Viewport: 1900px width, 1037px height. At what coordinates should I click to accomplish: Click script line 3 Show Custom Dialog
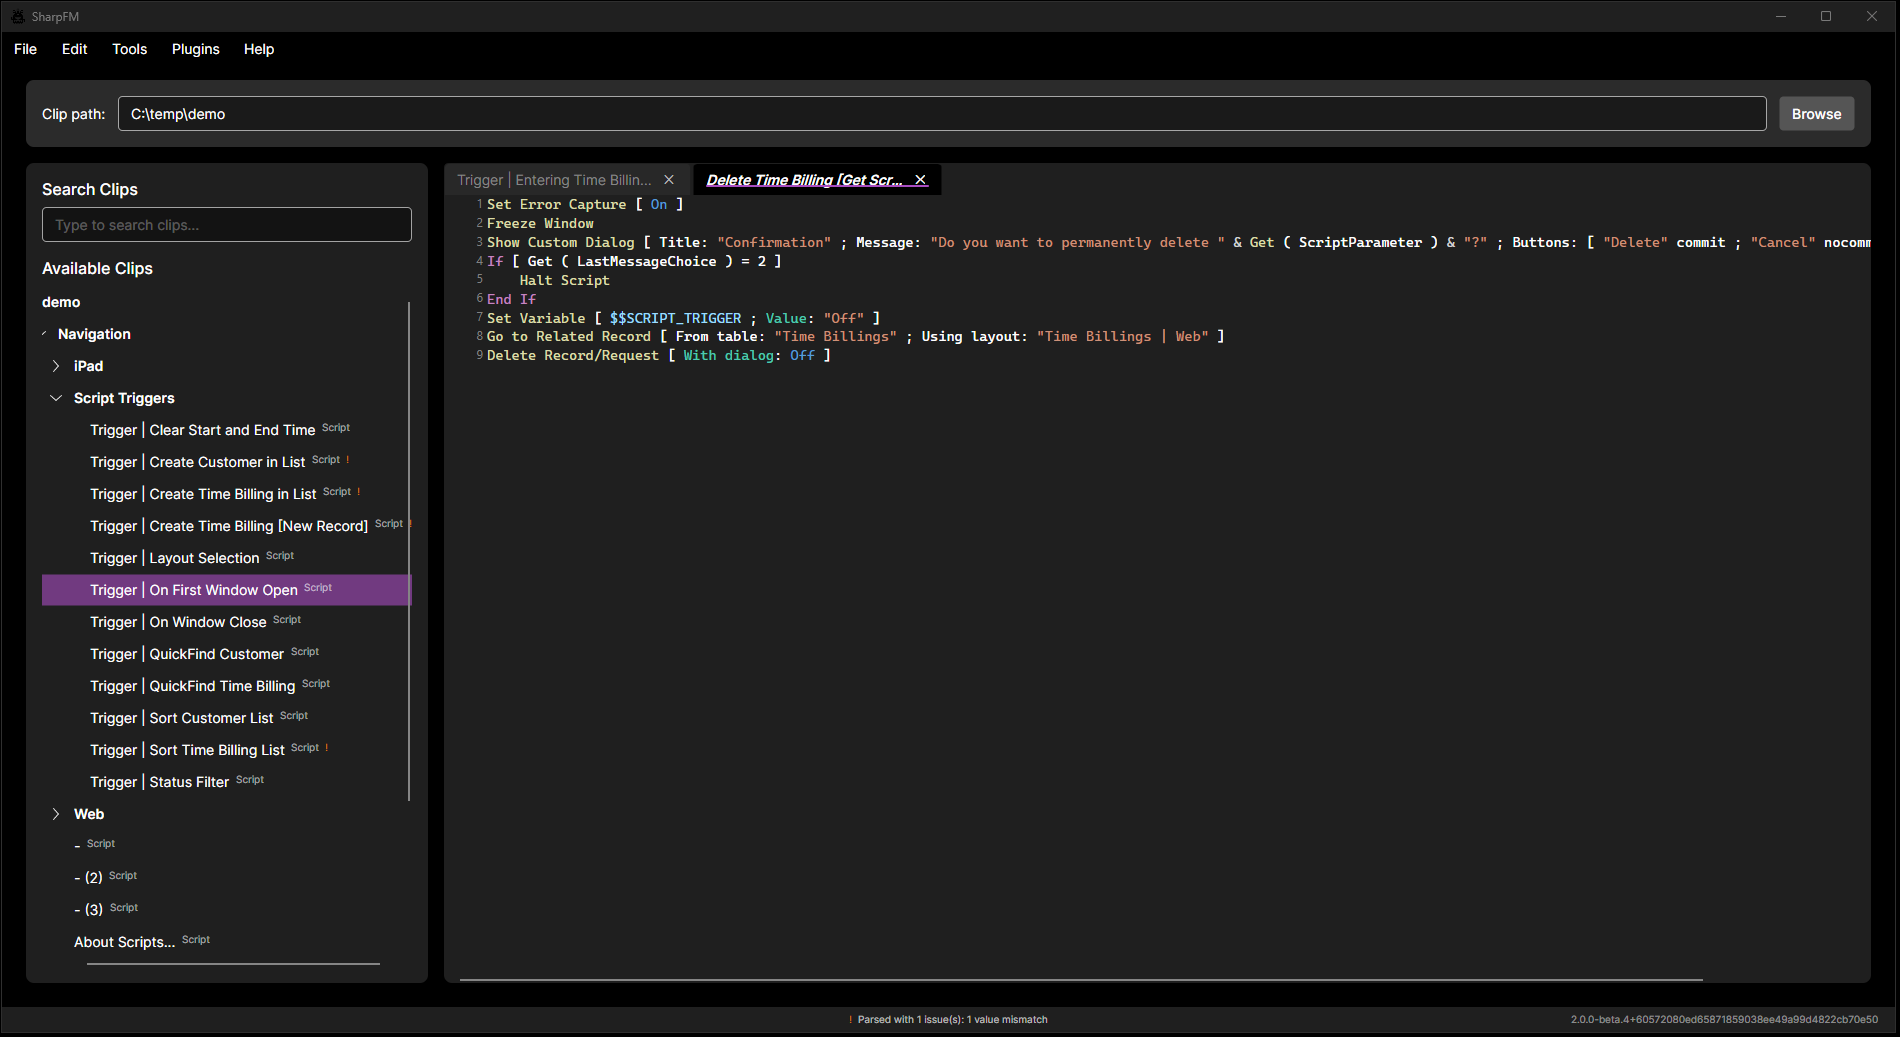pos(1178,242)
